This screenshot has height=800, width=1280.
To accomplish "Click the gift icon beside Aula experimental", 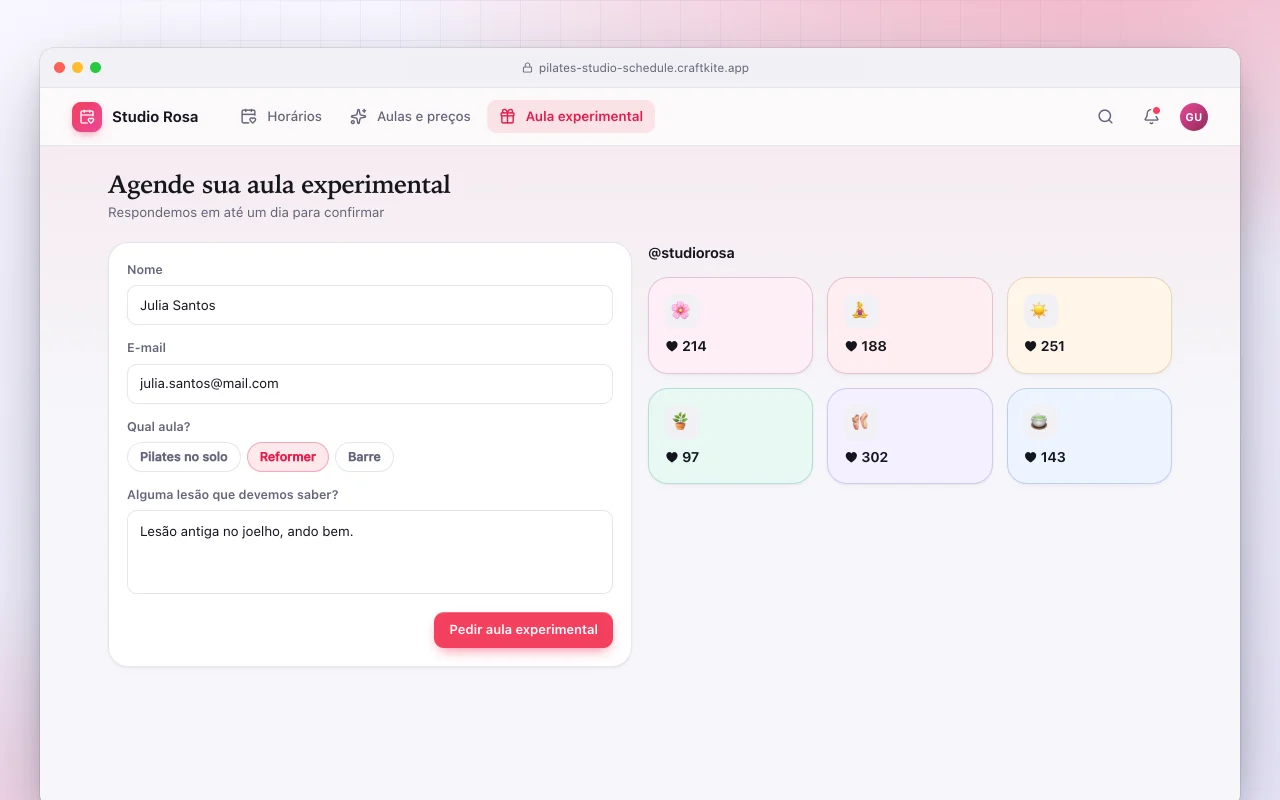I will (x=508, y=117).
